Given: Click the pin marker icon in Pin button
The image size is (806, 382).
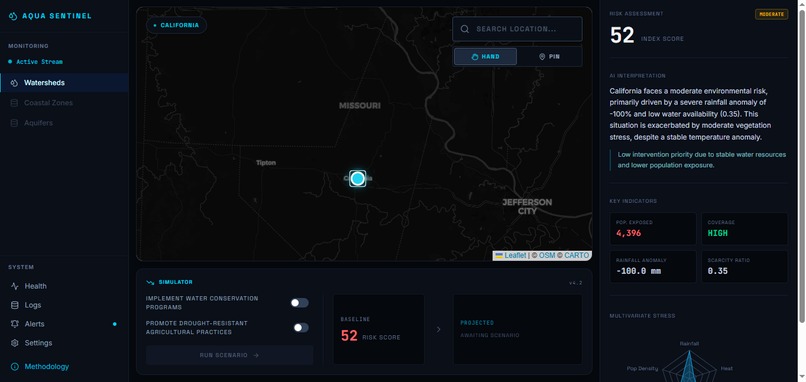Looking at the screenshot, I should (542, 57).
